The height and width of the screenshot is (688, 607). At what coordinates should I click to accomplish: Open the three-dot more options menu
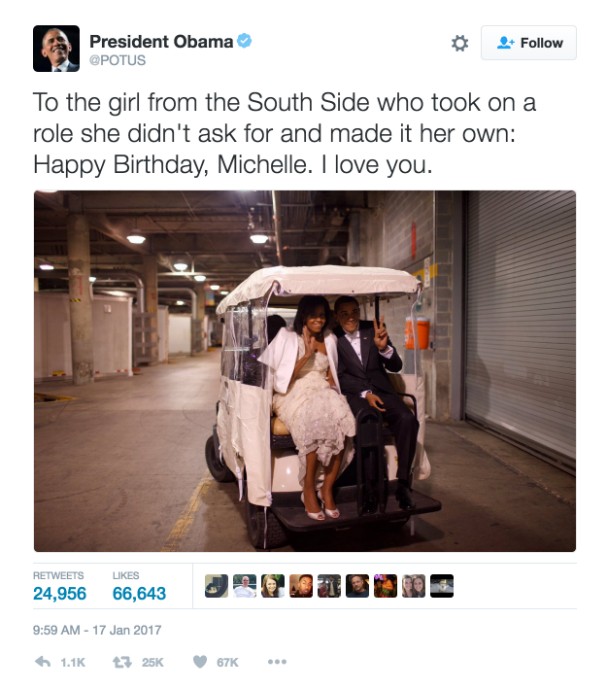click(277, 662)
